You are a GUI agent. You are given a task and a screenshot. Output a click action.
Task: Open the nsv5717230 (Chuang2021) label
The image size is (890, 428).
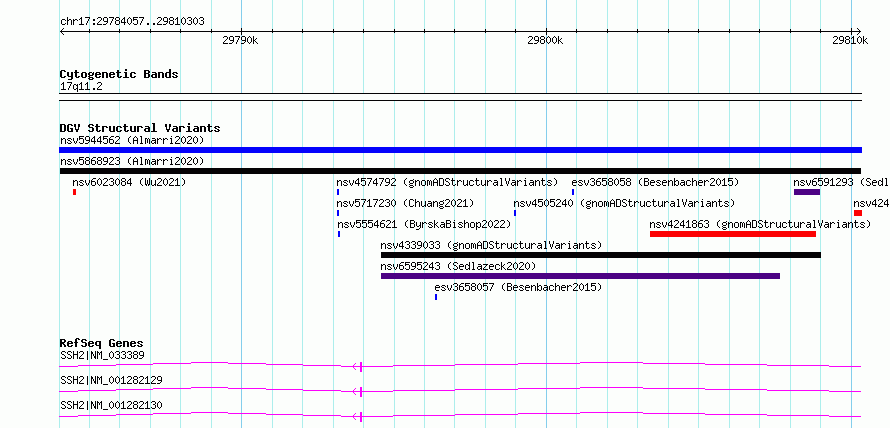coord(405,203)
